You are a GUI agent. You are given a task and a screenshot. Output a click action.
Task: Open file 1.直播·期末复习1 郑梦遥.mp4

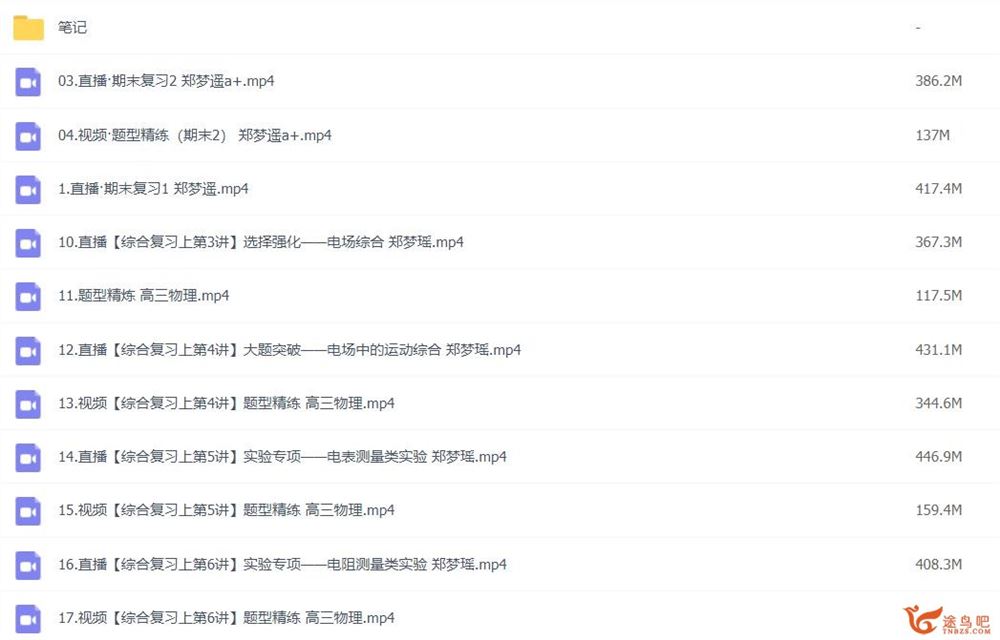point(153,189)
